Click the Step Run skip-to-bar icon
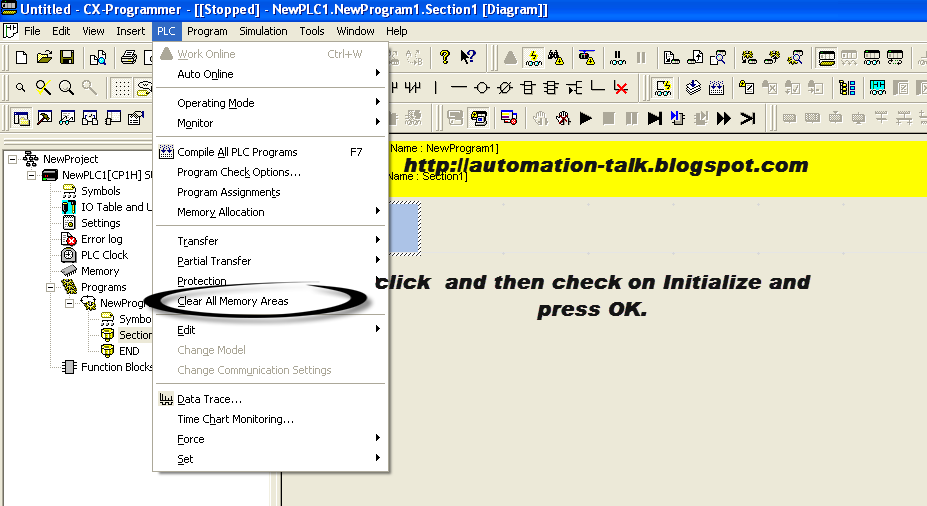Image resolution: width=927 pixels, height=506 pixels. point(654,118)
